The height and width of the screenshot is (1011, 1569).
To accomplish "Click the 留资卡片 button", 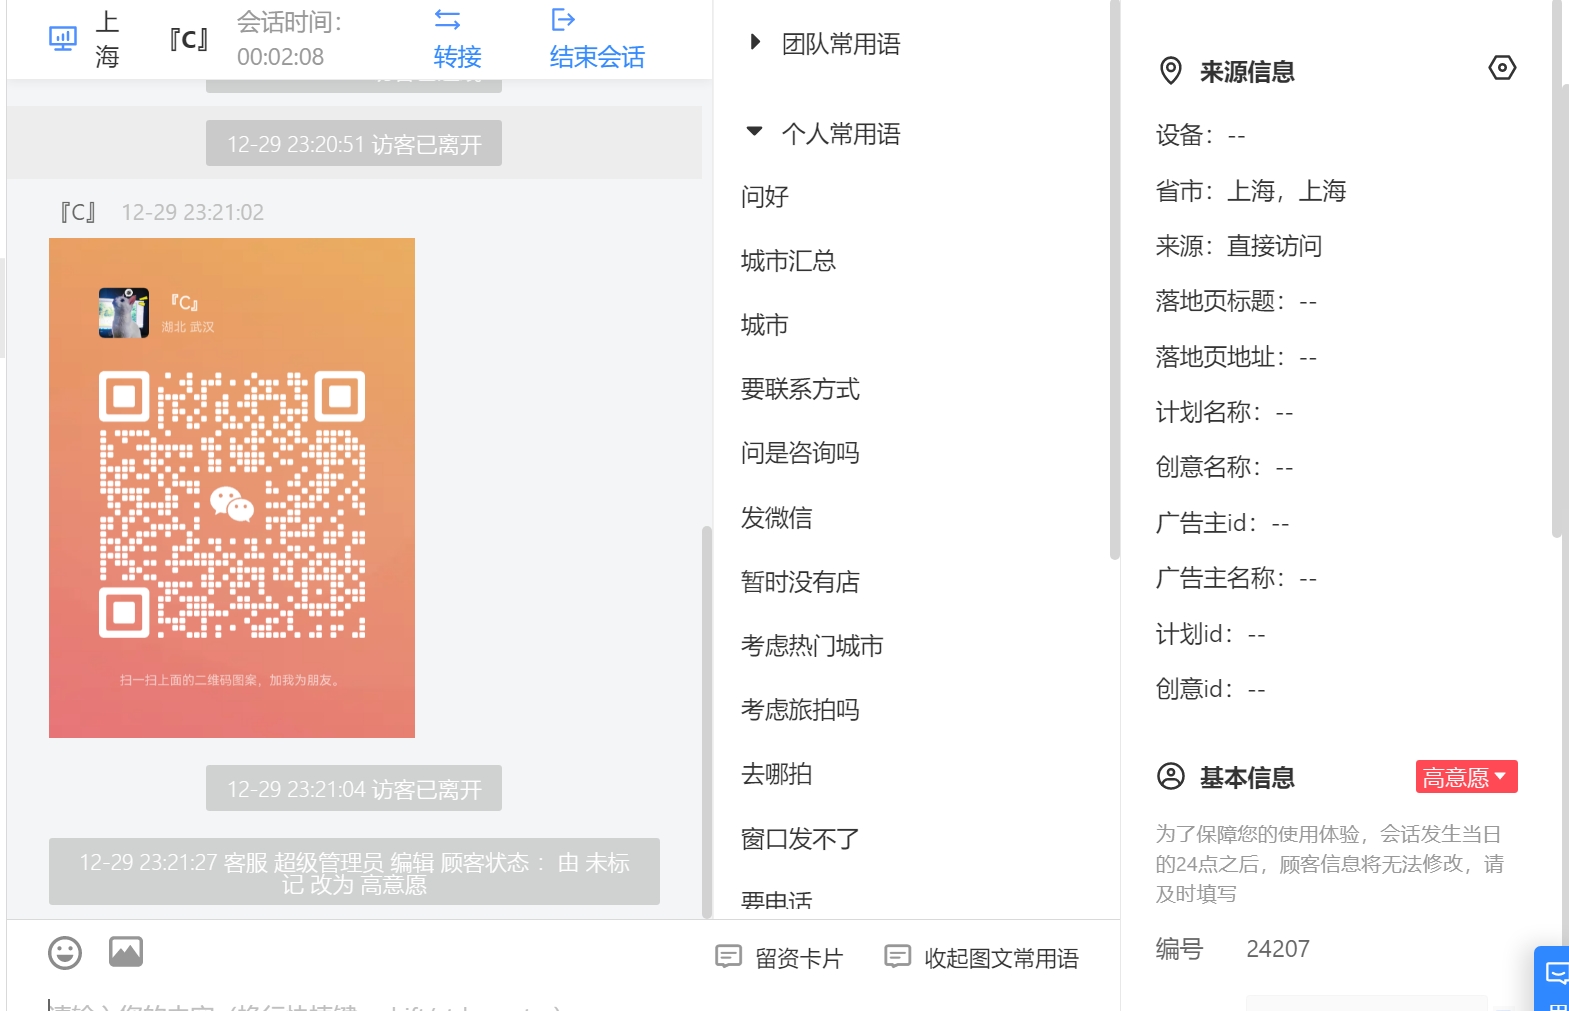I will pos(779,958).
